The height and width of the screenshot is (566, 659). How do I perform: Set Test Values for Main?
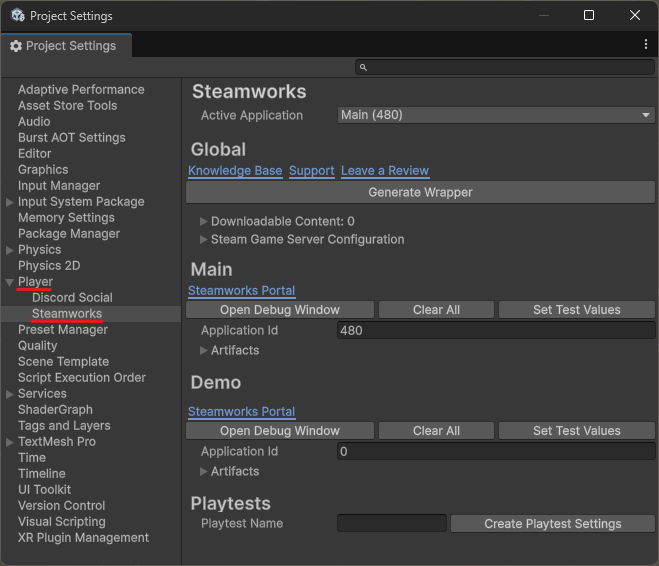point(577,310)
